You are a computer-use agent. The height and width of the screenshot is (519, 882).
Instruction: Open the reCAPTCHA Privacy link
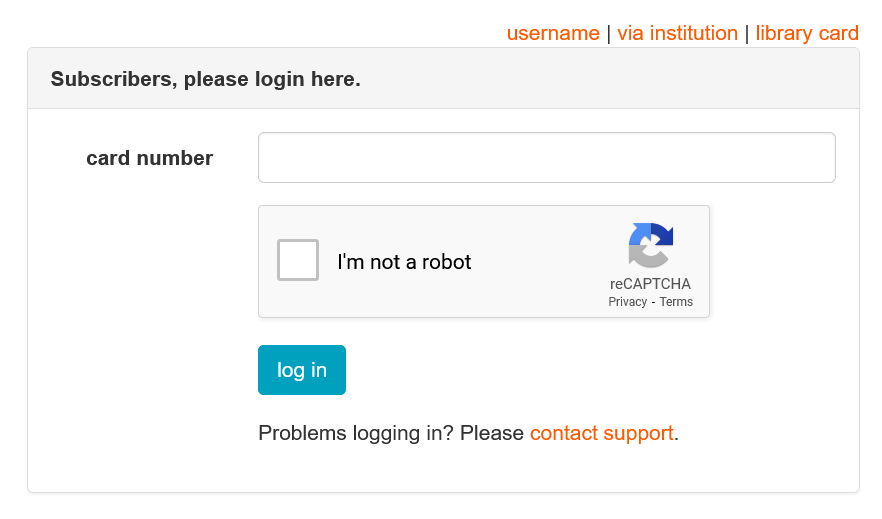pyautogui.click(x=627, y=302)
